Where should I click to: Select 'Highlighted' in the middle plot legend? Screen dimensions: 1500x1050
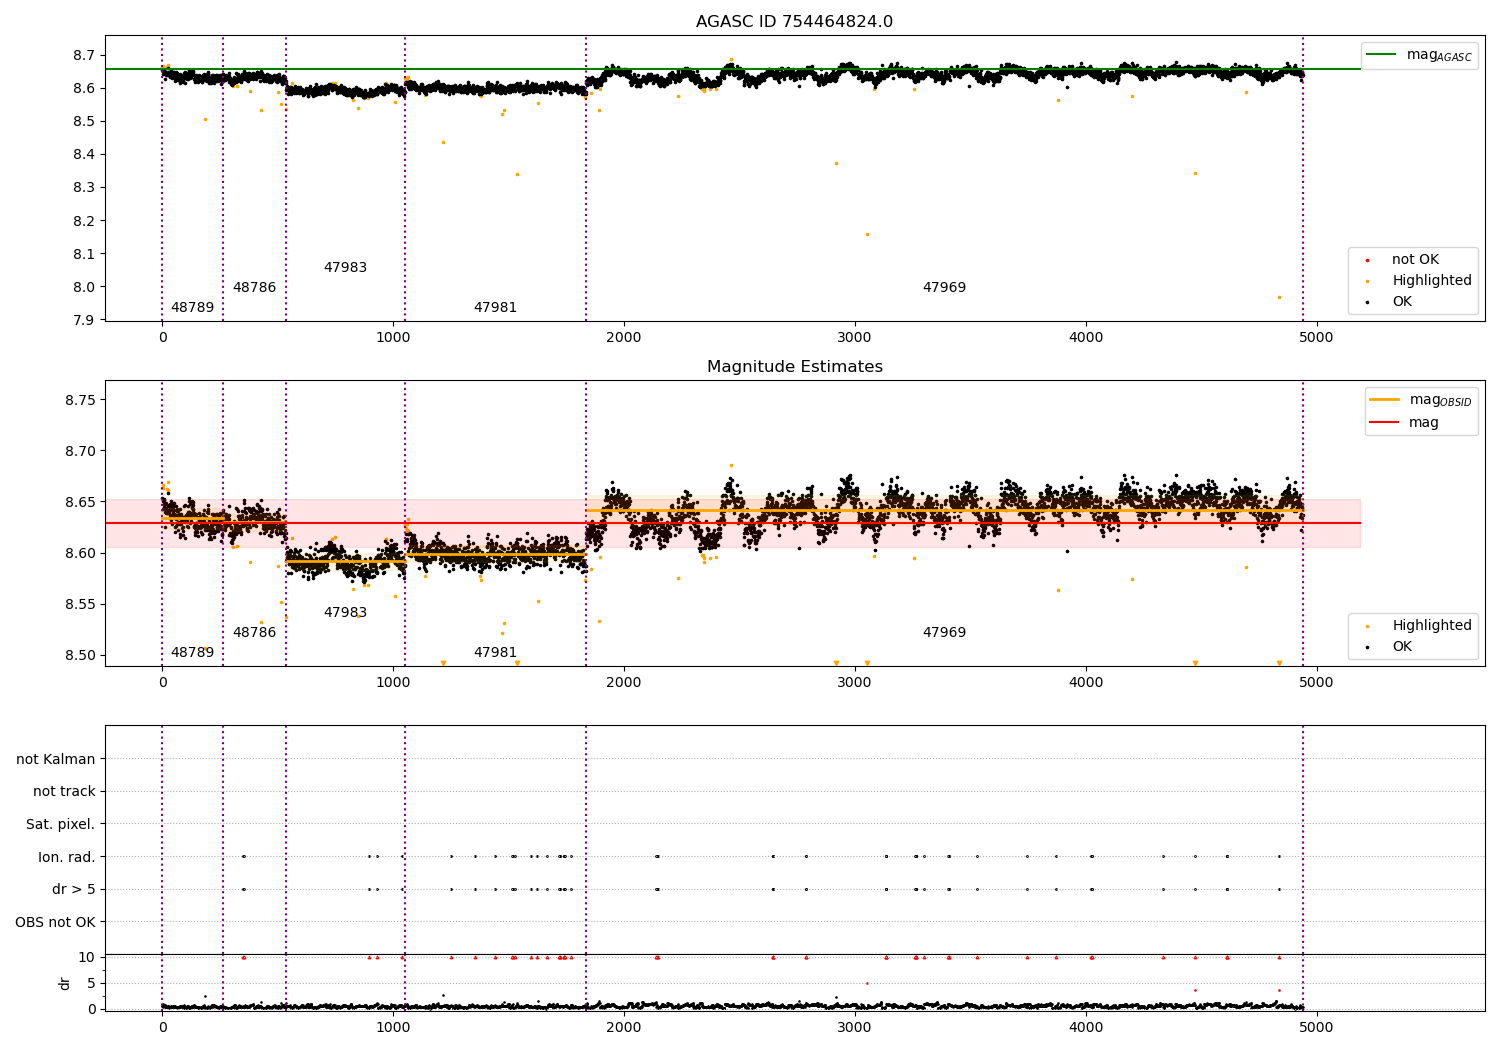(1431, 626)
